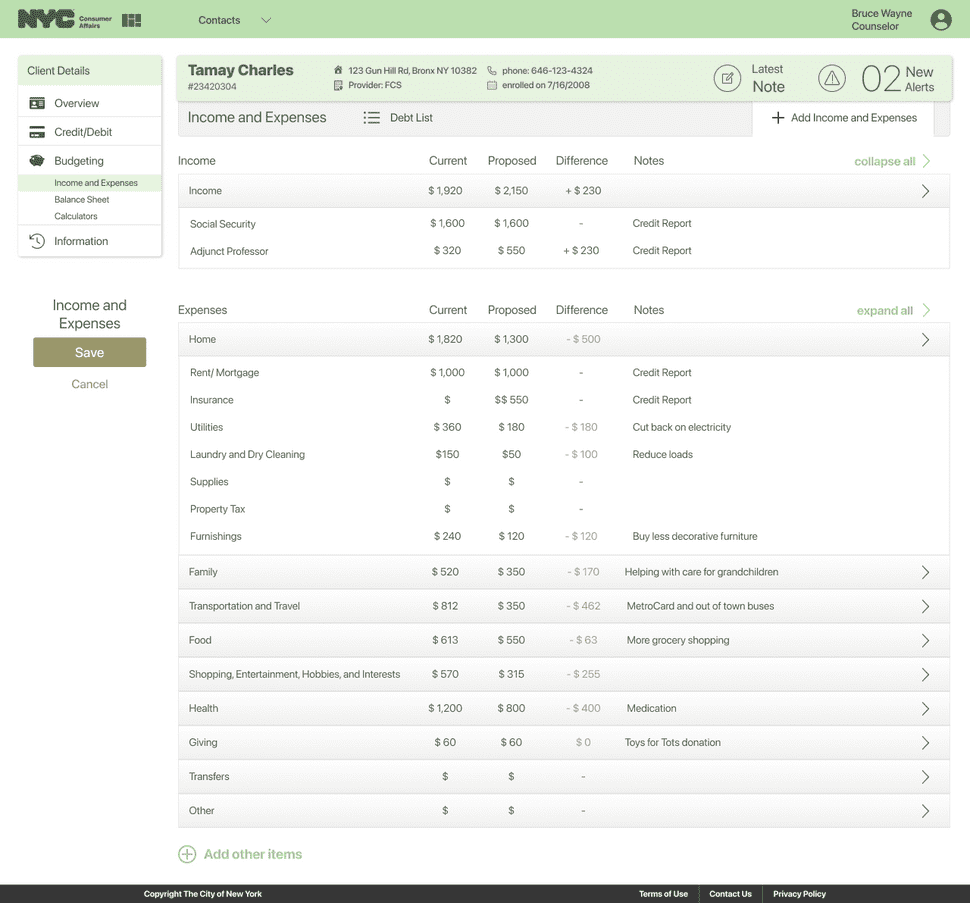This screenshot has width=970, height=903.
Task: Click the Information history clock icon
Action: point(37,241)
